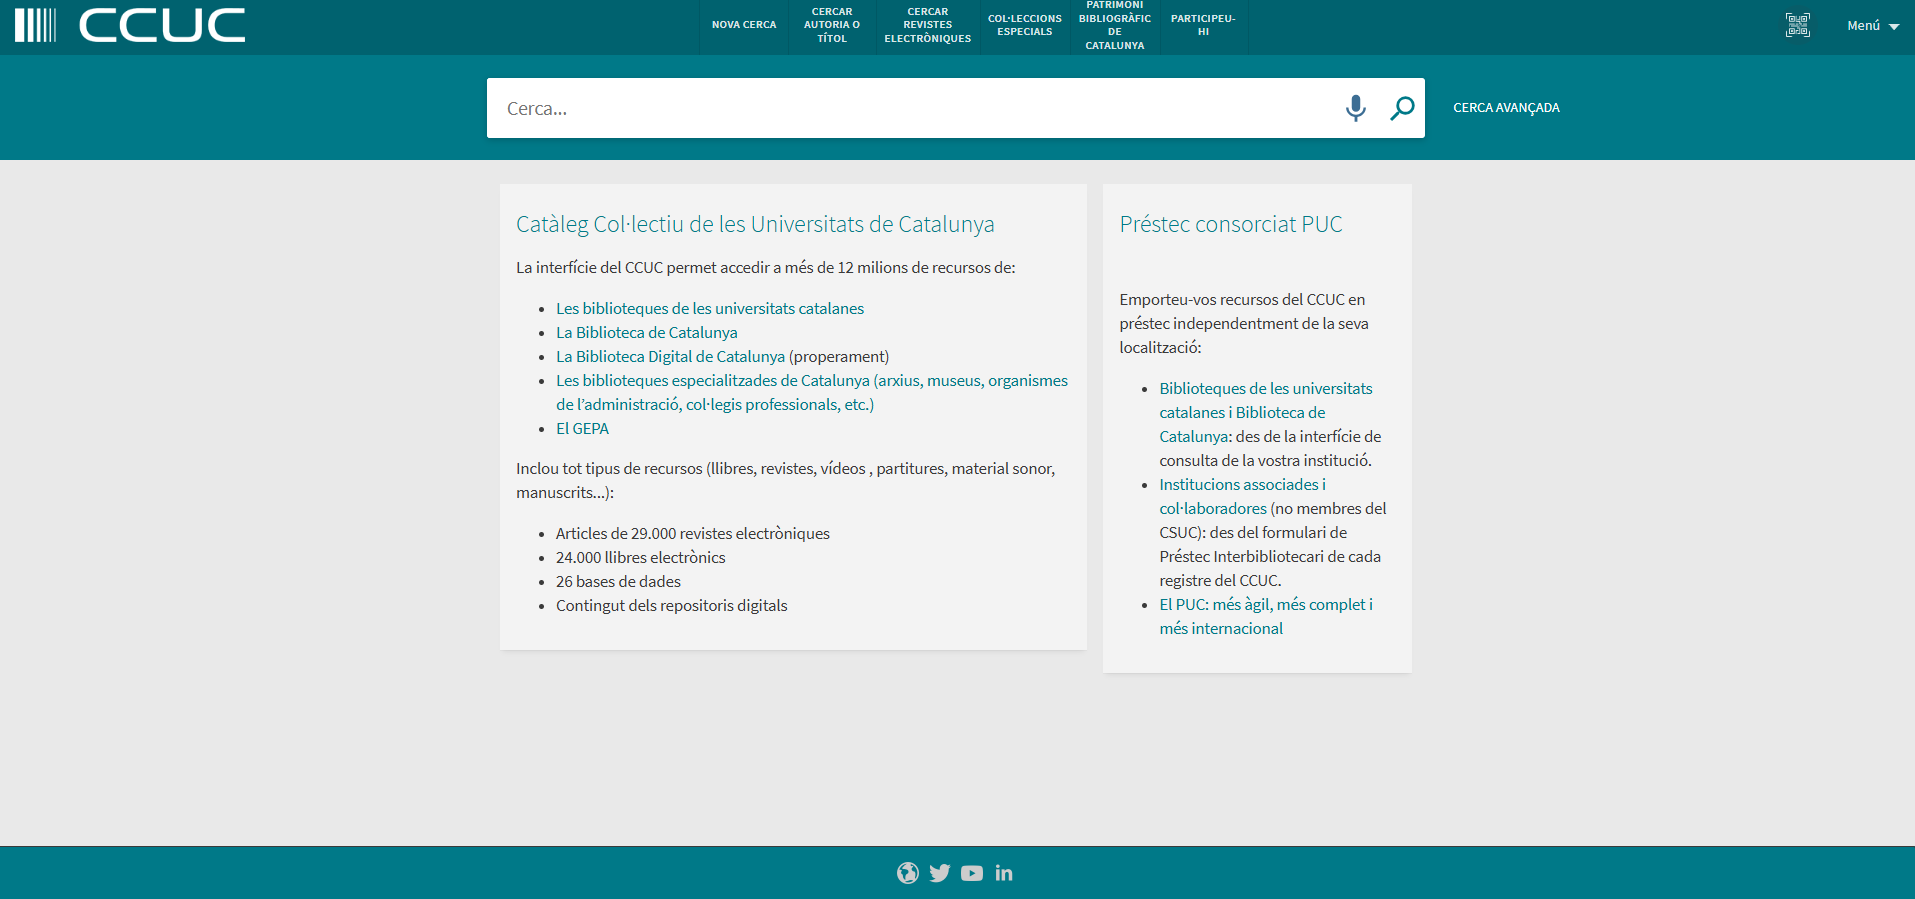Viewport: 1915px width, 899px height.
Task: Go to Col·leccions Especials
Action: tap(1024, 25)
